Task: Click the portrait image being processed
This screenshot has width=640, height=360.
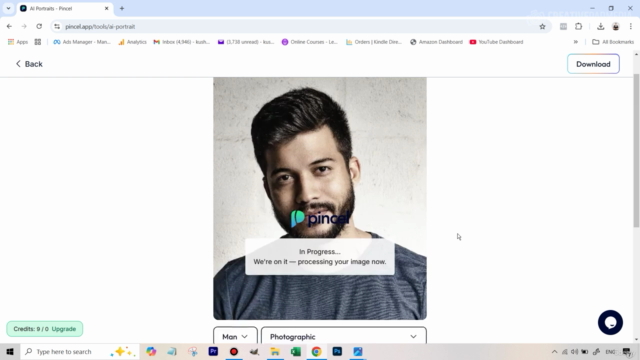Action: [320, 198]
